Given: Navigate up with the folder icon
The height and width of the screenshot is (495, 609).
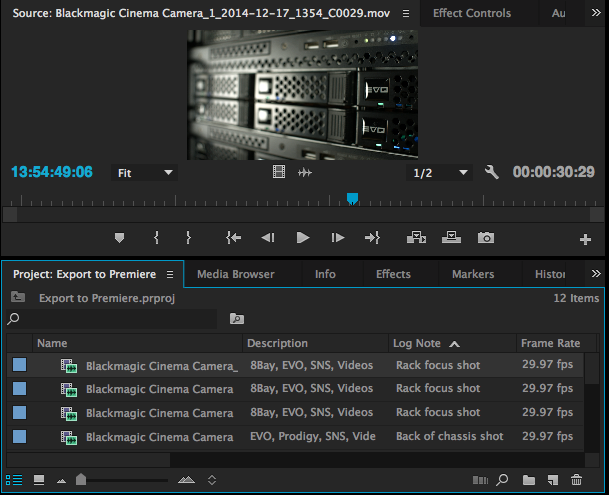Looking at the screenshot, I should pos(18,297).
